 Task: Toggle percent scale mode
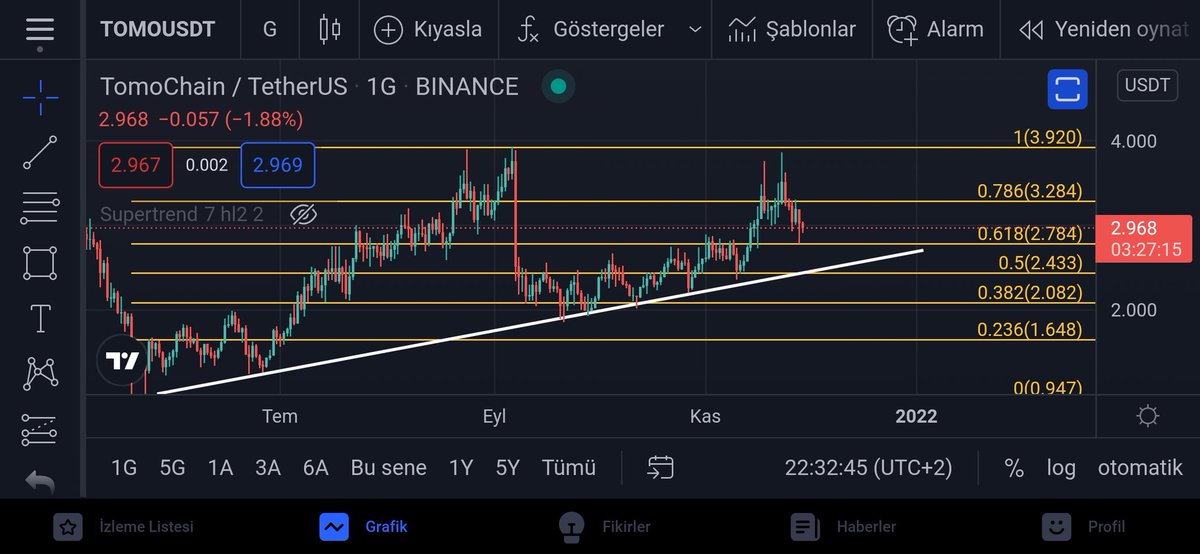(1014, 468)
